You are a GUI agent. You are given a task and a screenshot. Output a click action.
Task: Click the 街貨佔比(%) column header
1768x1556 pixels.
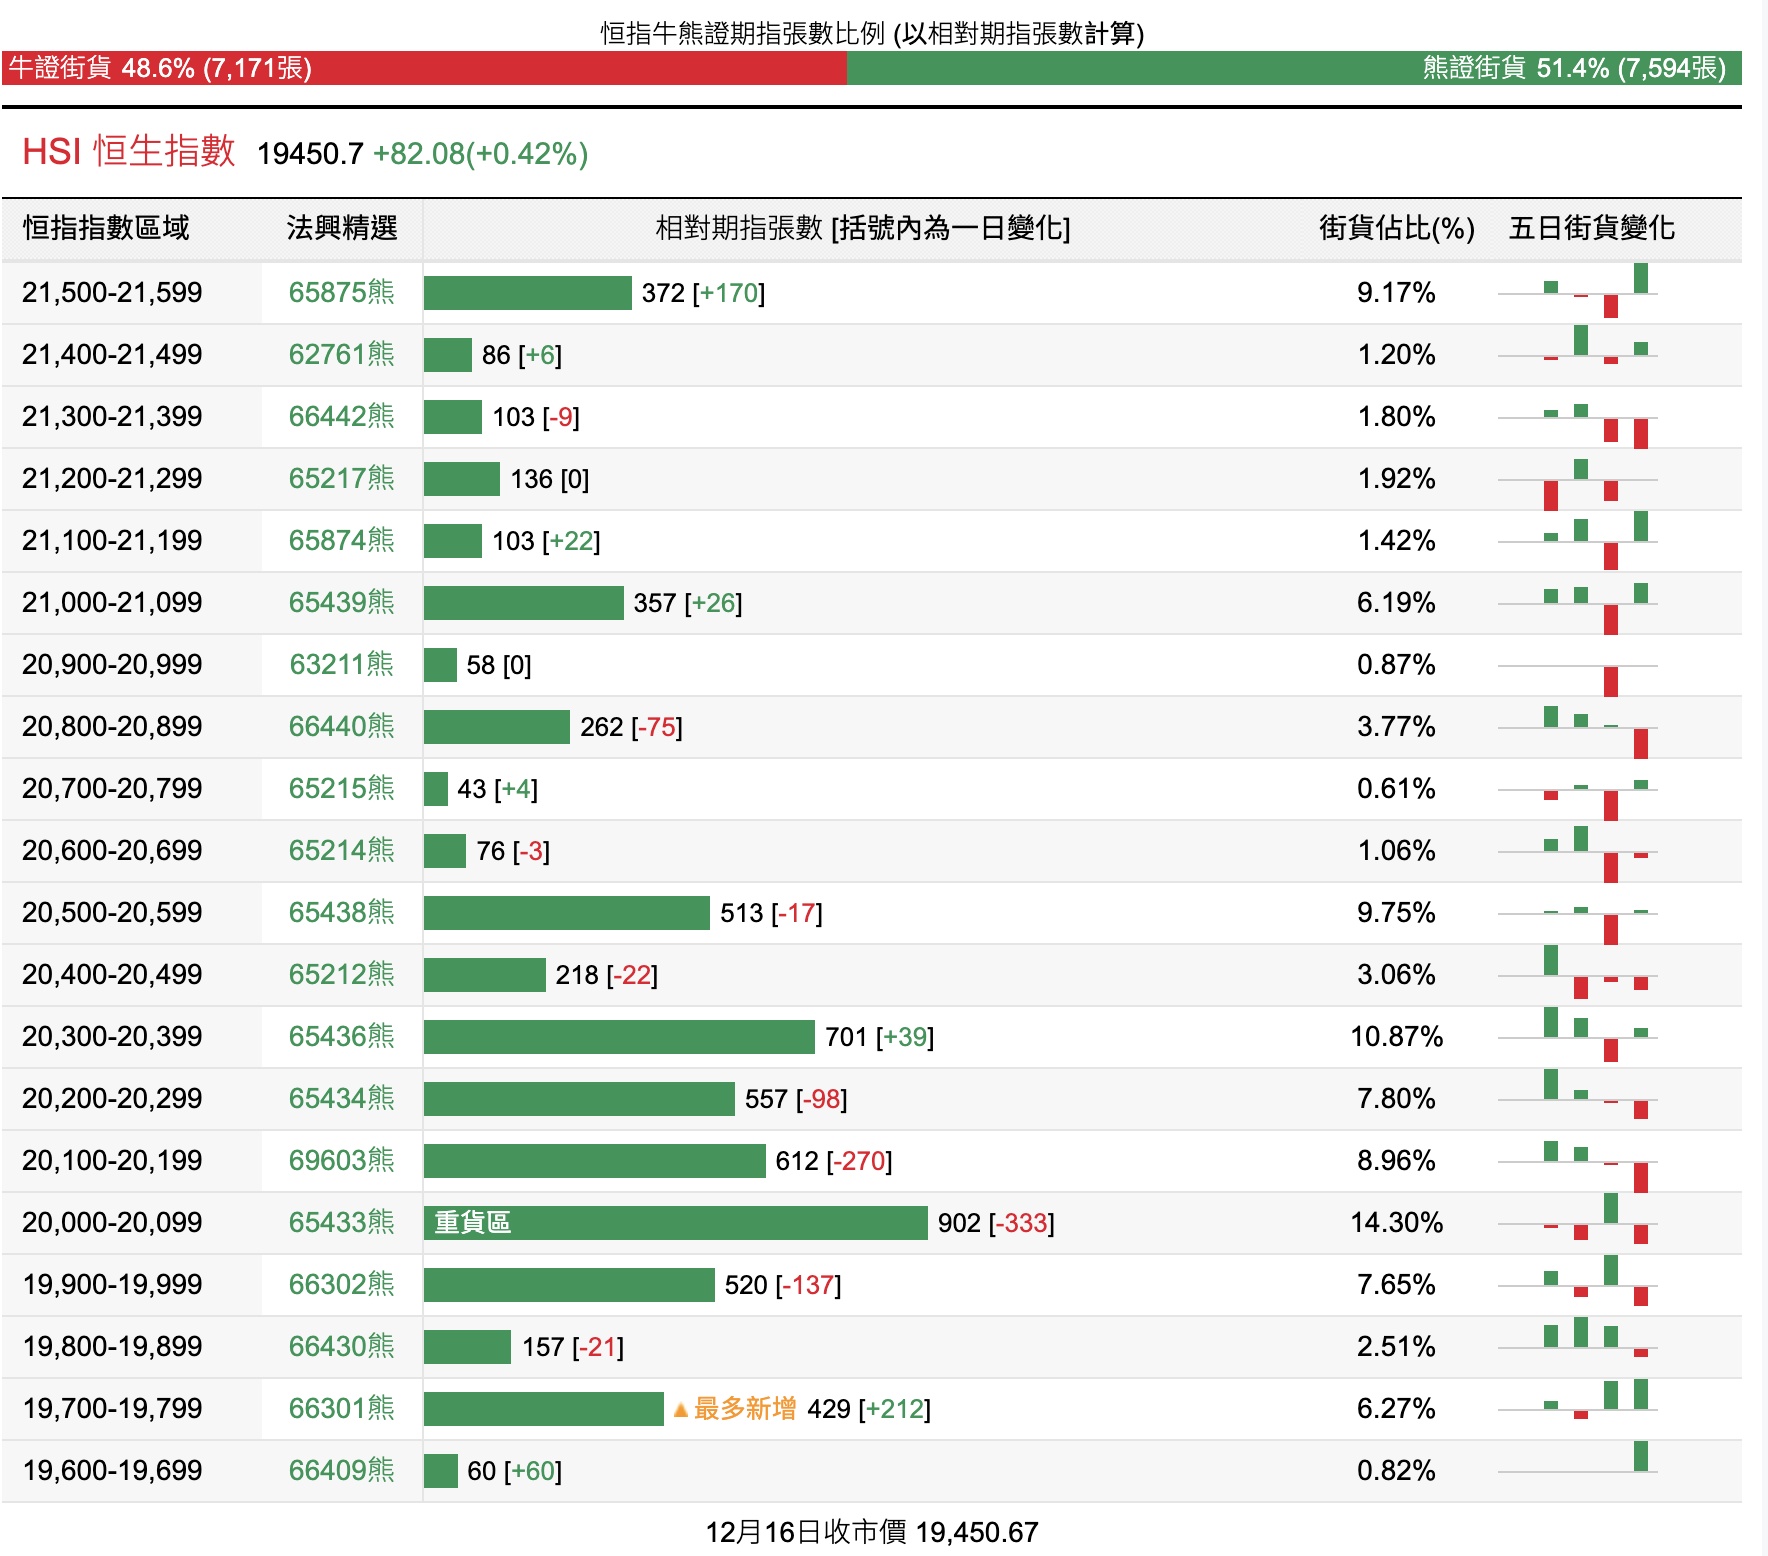pos(1396,228)
